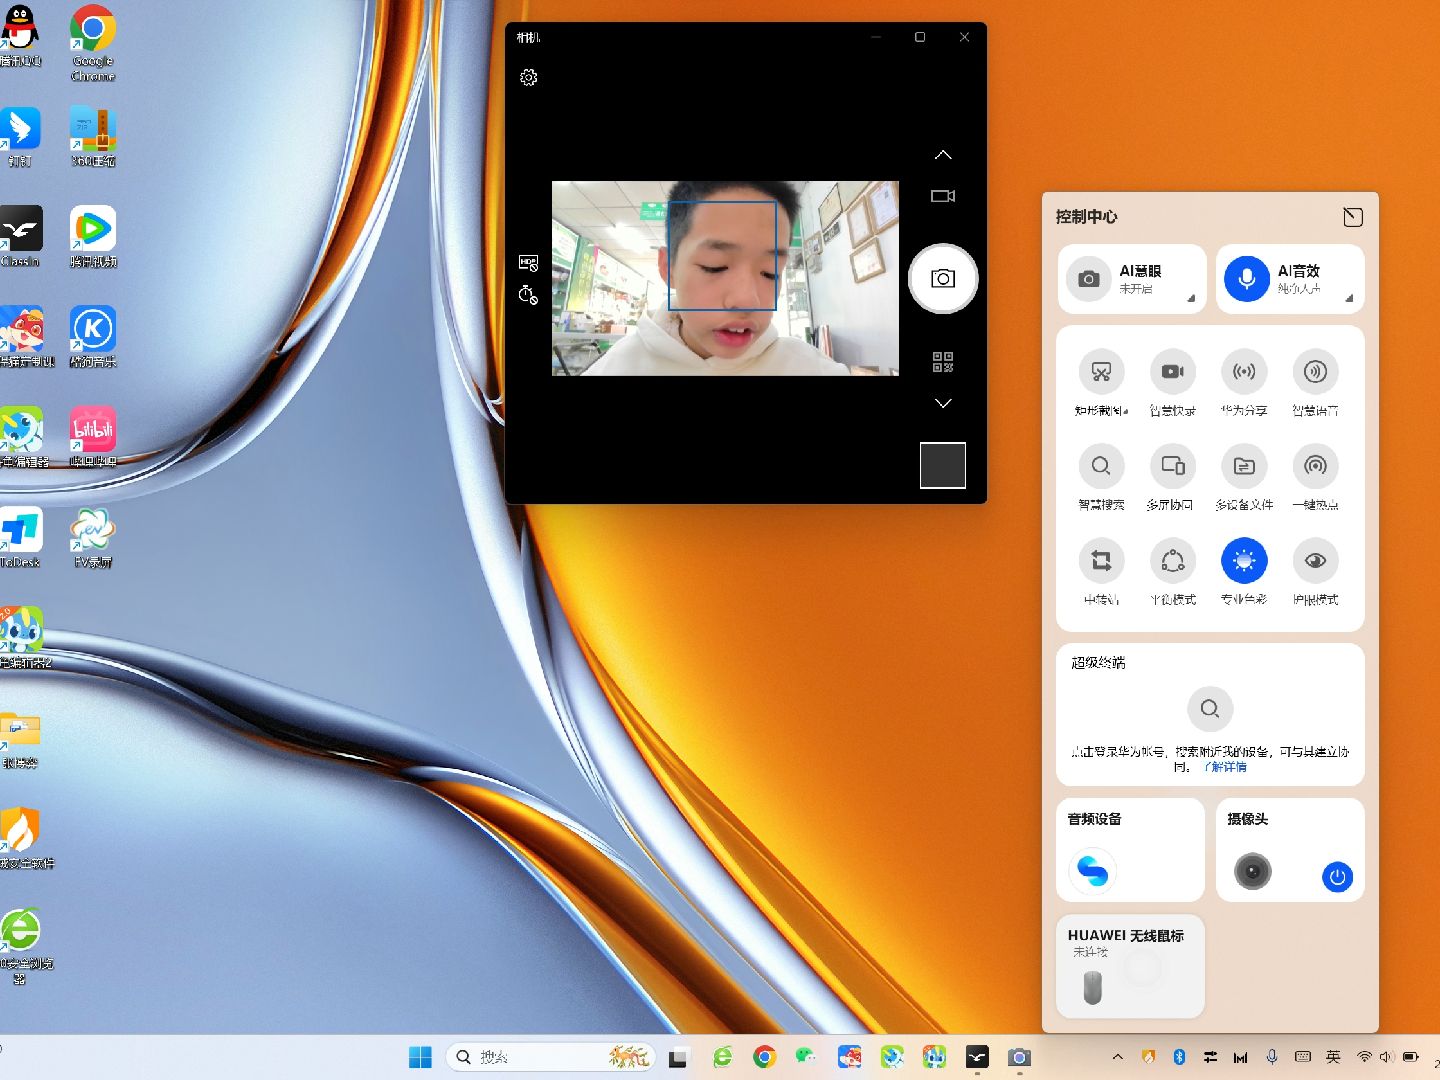Image resolution: width=1440 pixels, height=1080 pixels.
Task: Open the last captured photo thumbnail
Action: [x=942, y=465]
